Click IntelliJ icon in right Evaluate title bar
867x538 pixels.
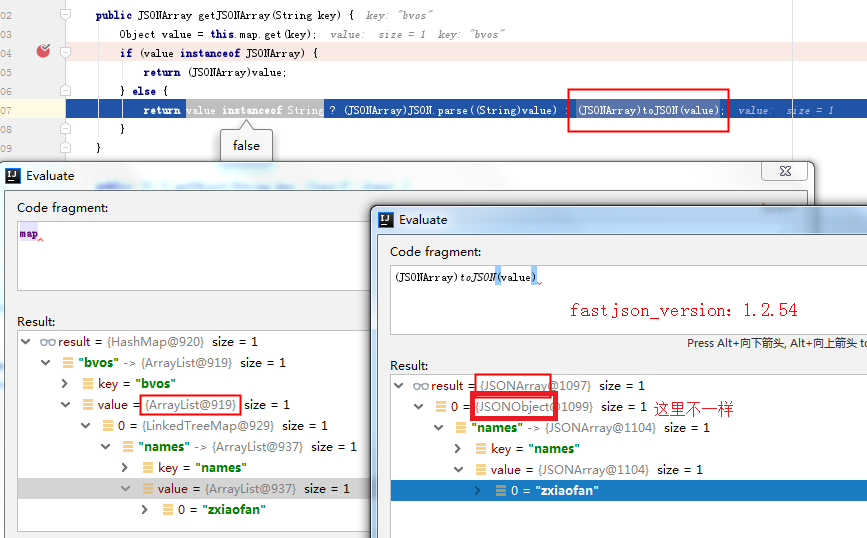386,220
